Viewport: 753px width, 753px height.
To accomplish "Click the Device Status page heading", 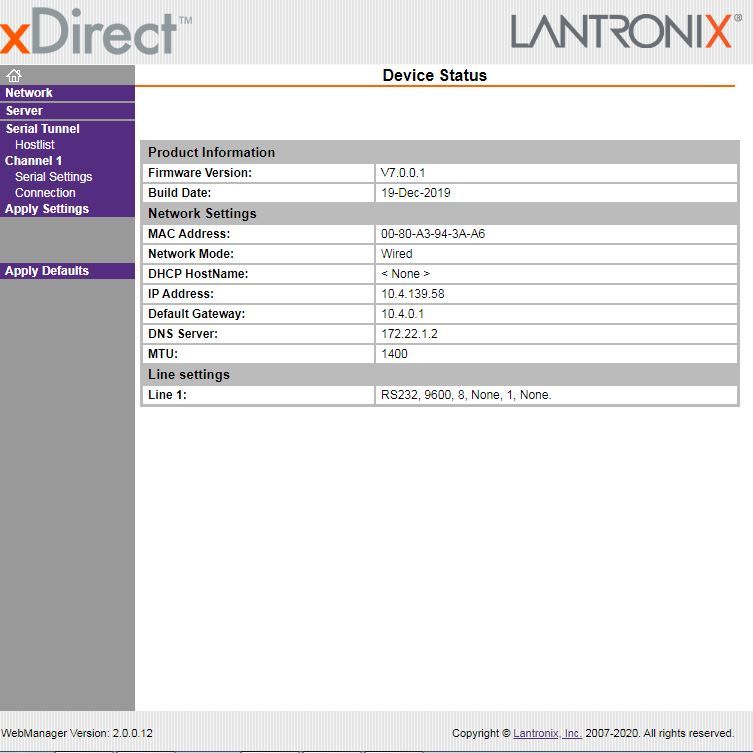I will (x=435, y=75).
